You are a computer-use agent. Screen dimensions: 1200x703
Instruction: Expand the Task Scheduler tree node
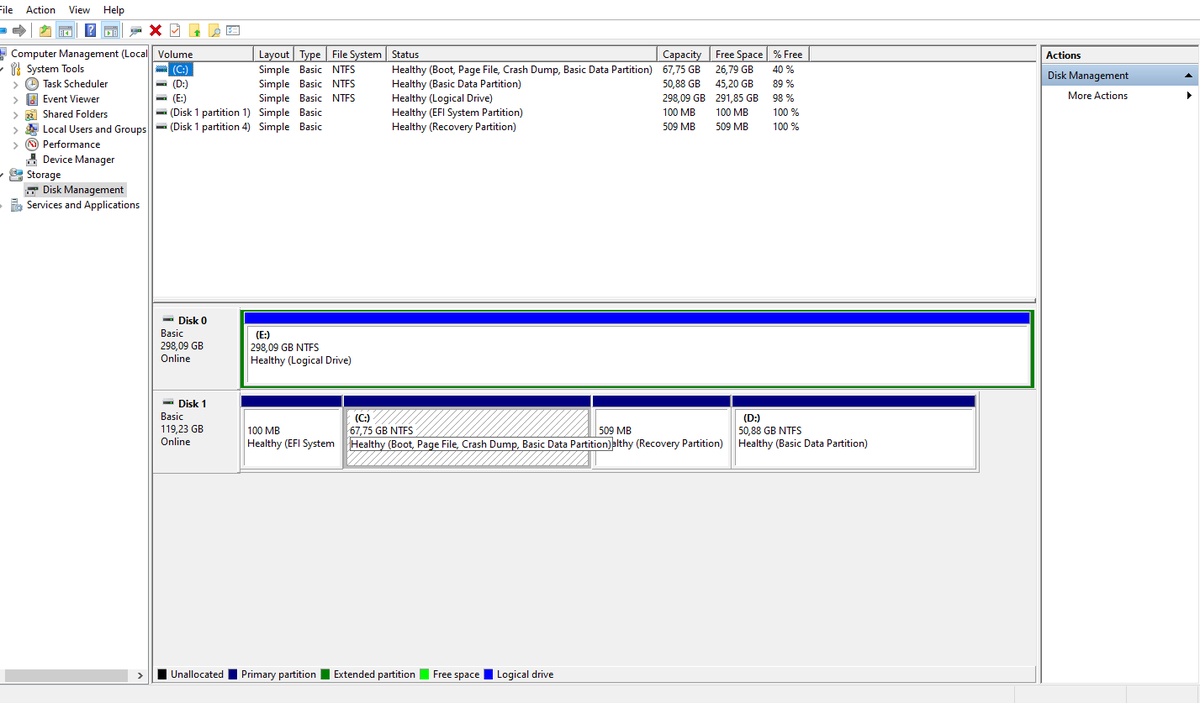click(x=15, y=84)
